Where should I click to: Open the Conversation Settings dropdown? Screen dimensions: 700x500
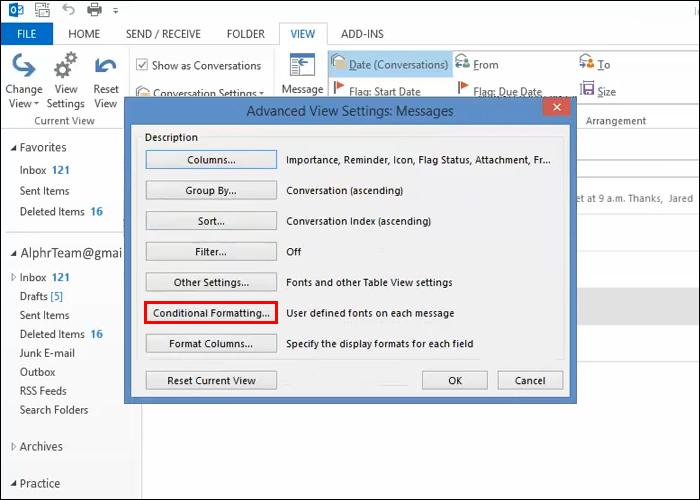pos(200,92)
